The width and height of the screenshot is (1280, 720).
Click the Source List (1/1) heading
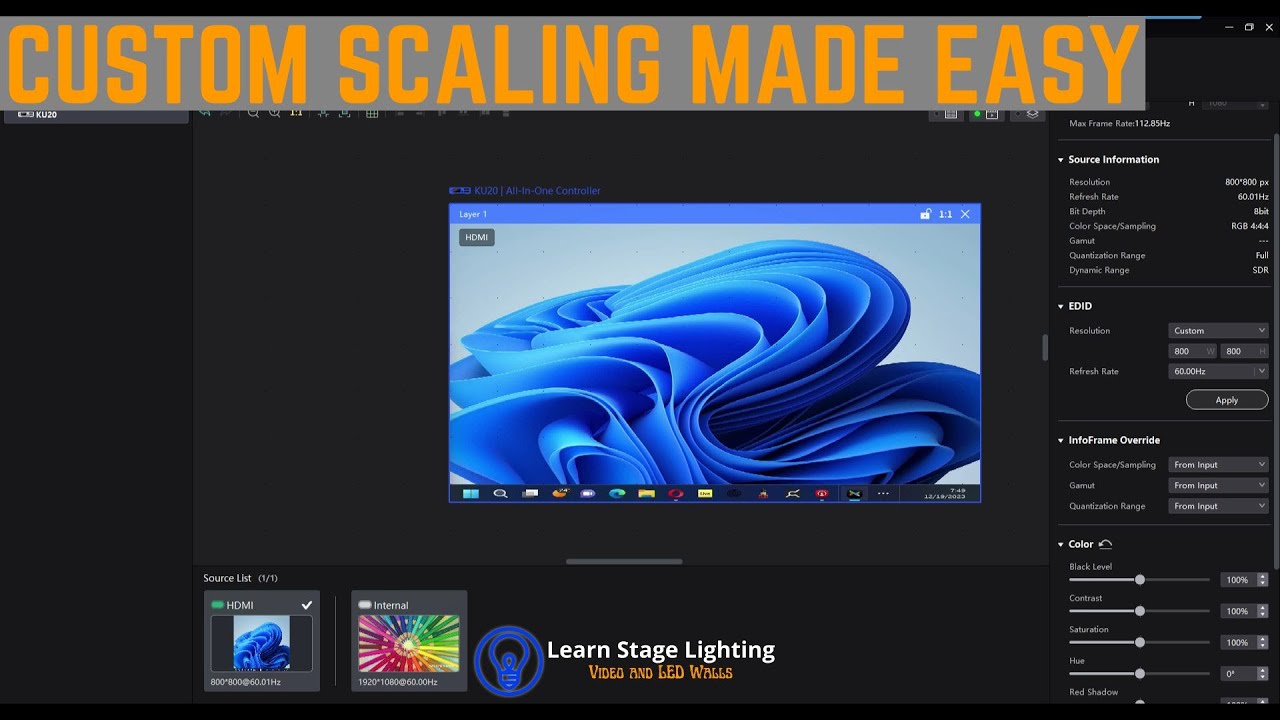[x=240, y=578]
